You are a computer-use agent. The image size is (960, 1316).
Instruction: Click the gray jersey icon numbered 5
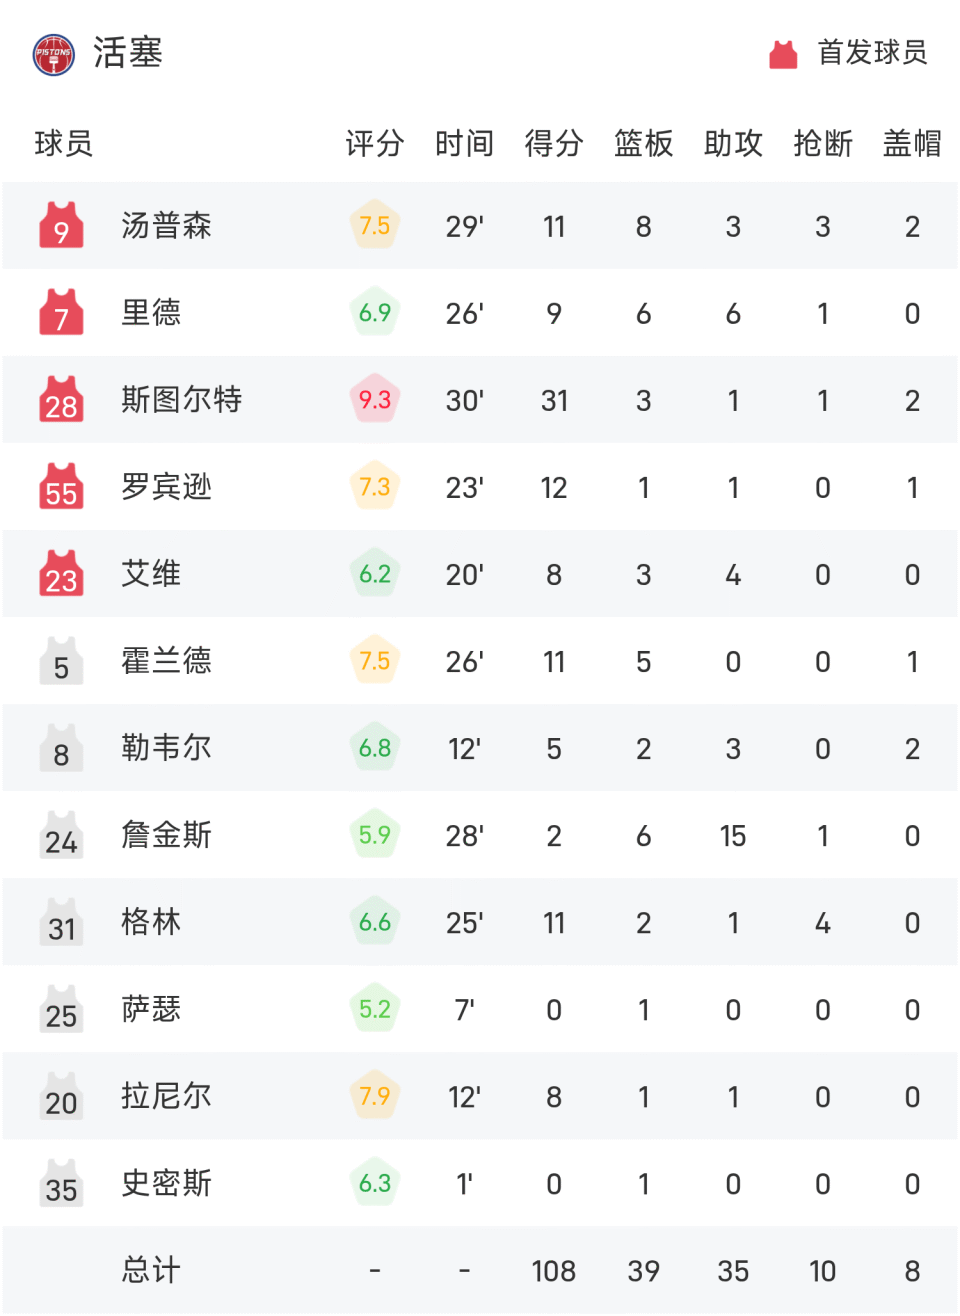[61, 661]
